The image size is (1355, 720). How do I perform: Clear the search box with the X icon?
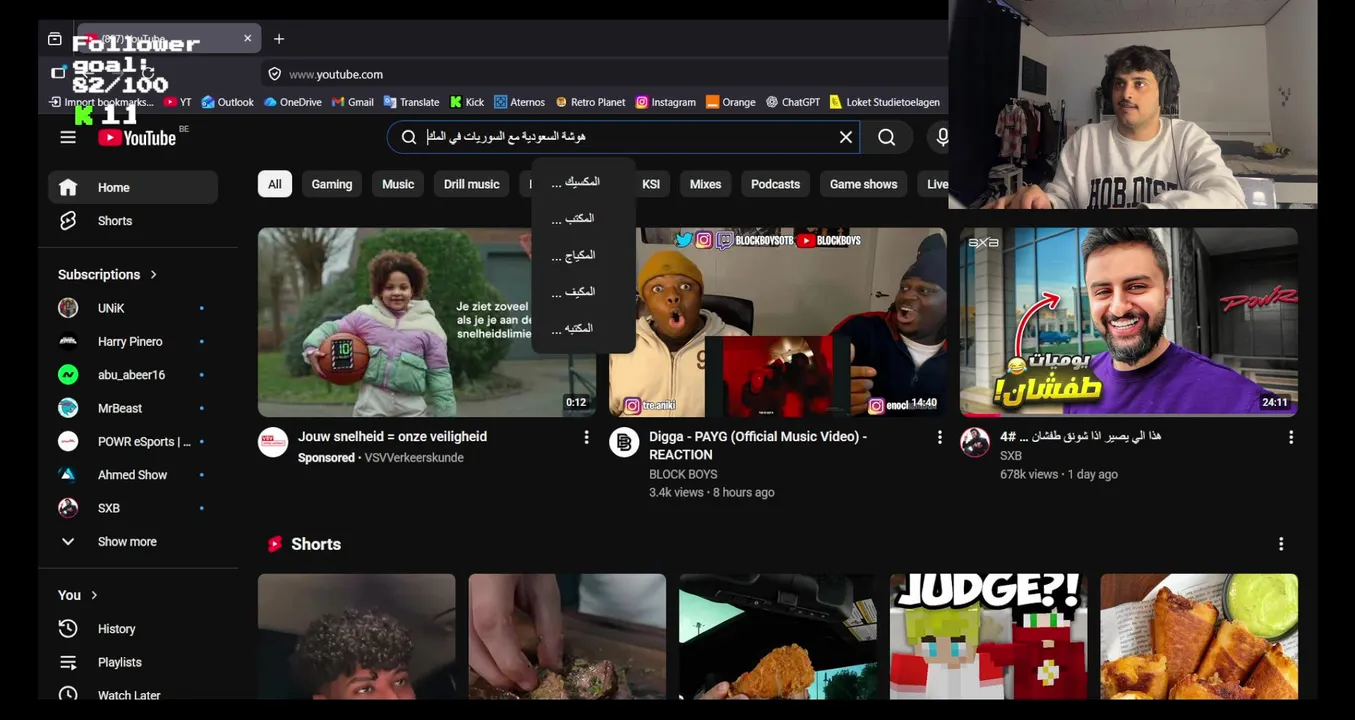pos(846,137)
